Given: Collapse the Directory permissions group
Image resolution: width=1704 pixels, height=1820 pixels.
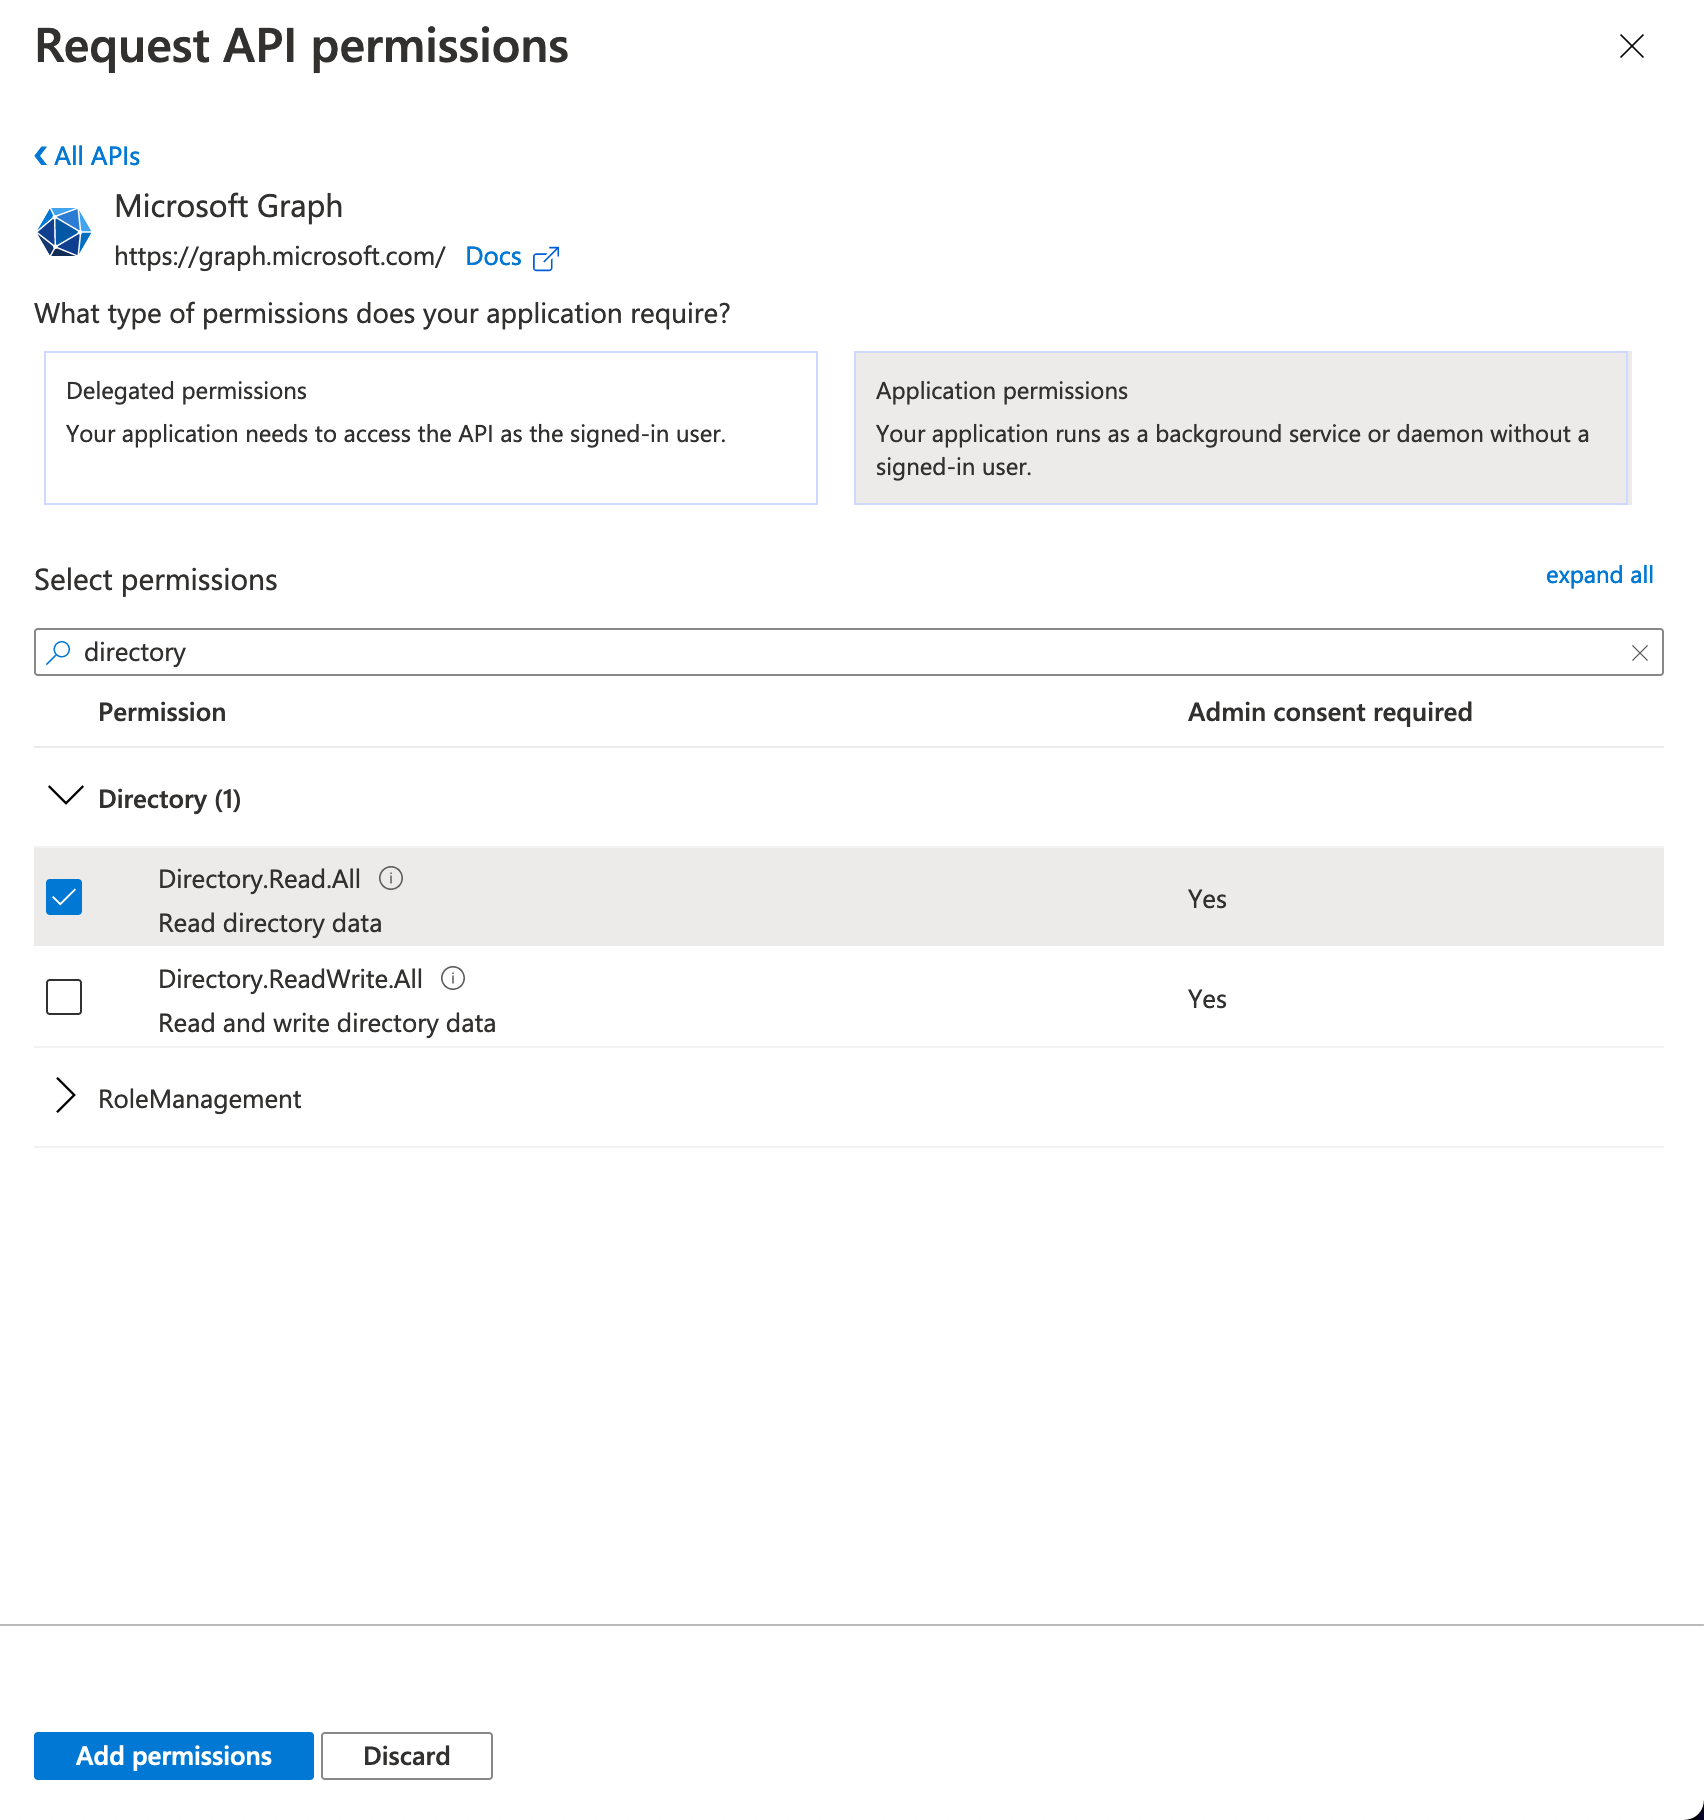Looking at the screenshot, I should point(66,797).
